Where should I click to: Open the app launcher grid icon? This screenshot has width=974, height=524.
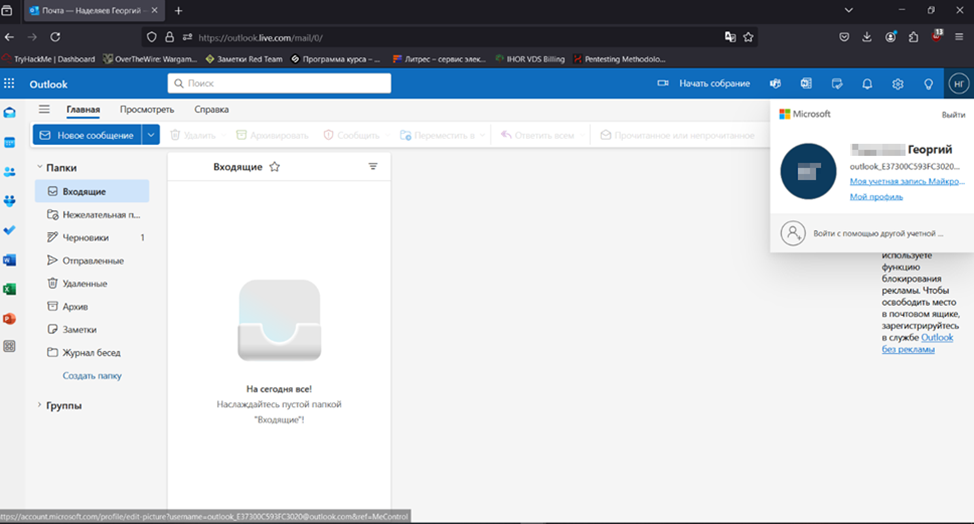click(x=9, y=83)
